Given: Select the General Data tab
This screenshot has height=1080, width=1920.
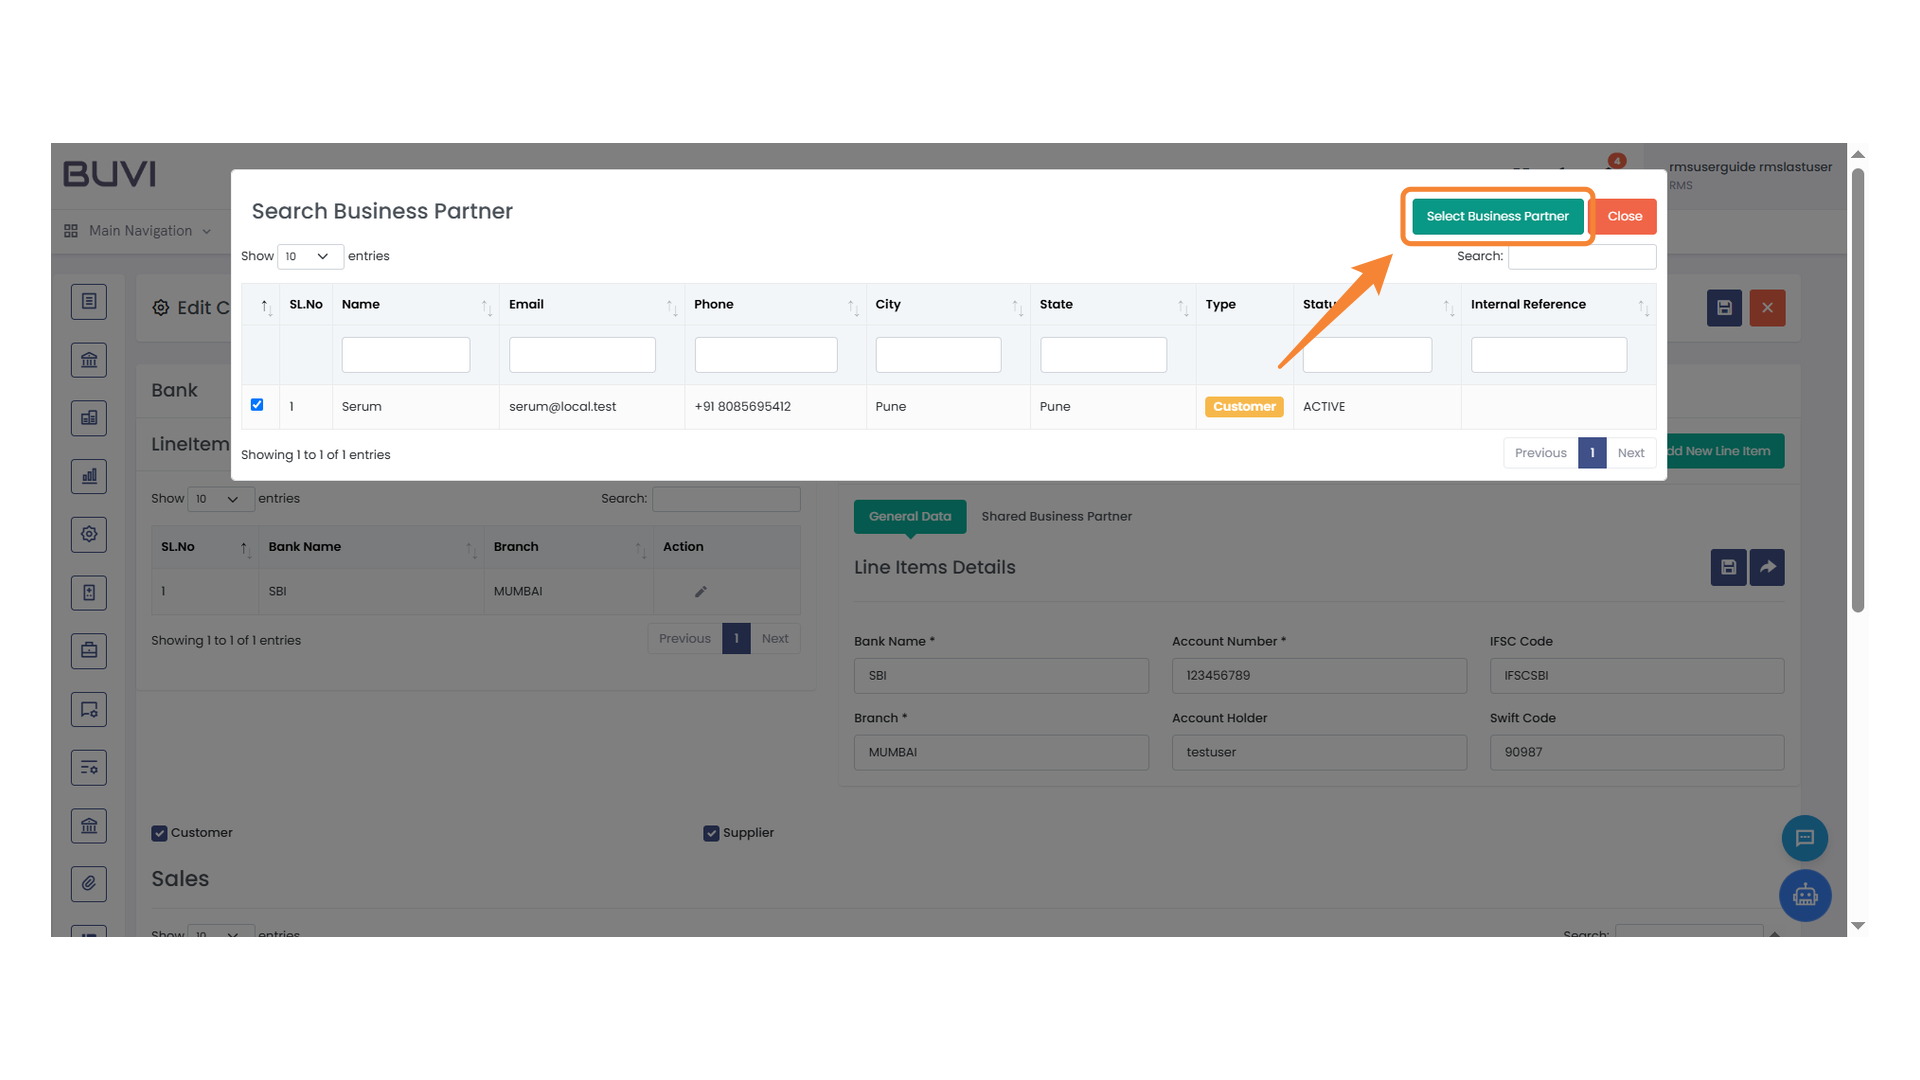Looking at the screenshot, I should coord(909,516).
